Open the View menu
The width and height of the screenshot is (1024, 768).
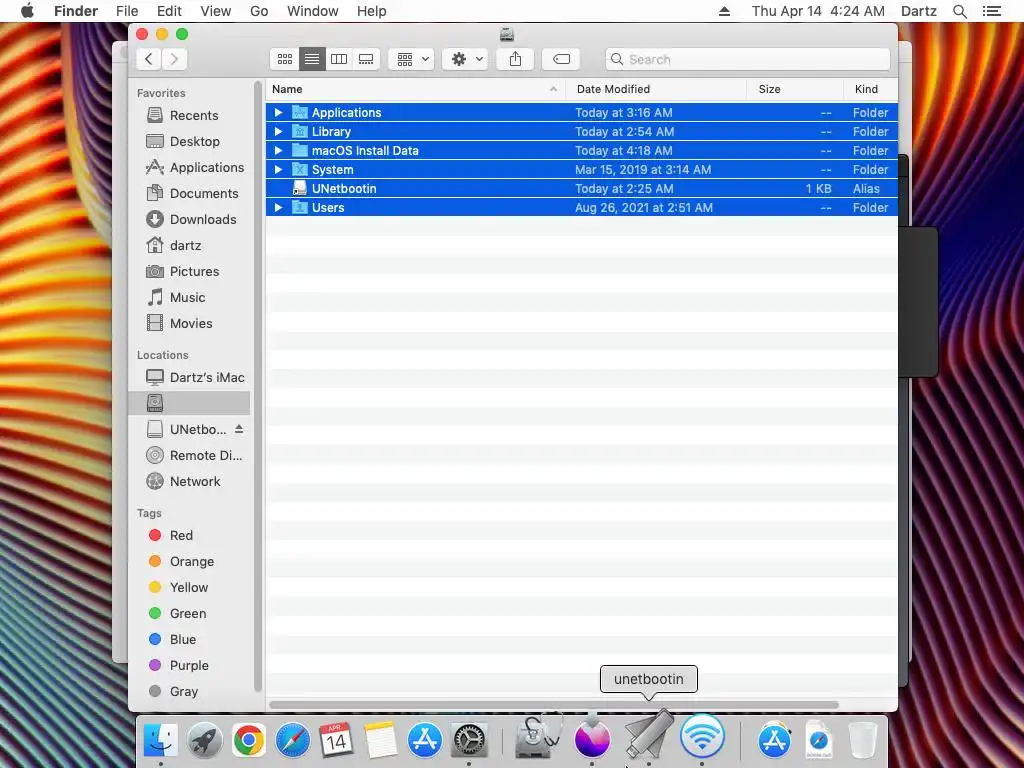[216, 11]
